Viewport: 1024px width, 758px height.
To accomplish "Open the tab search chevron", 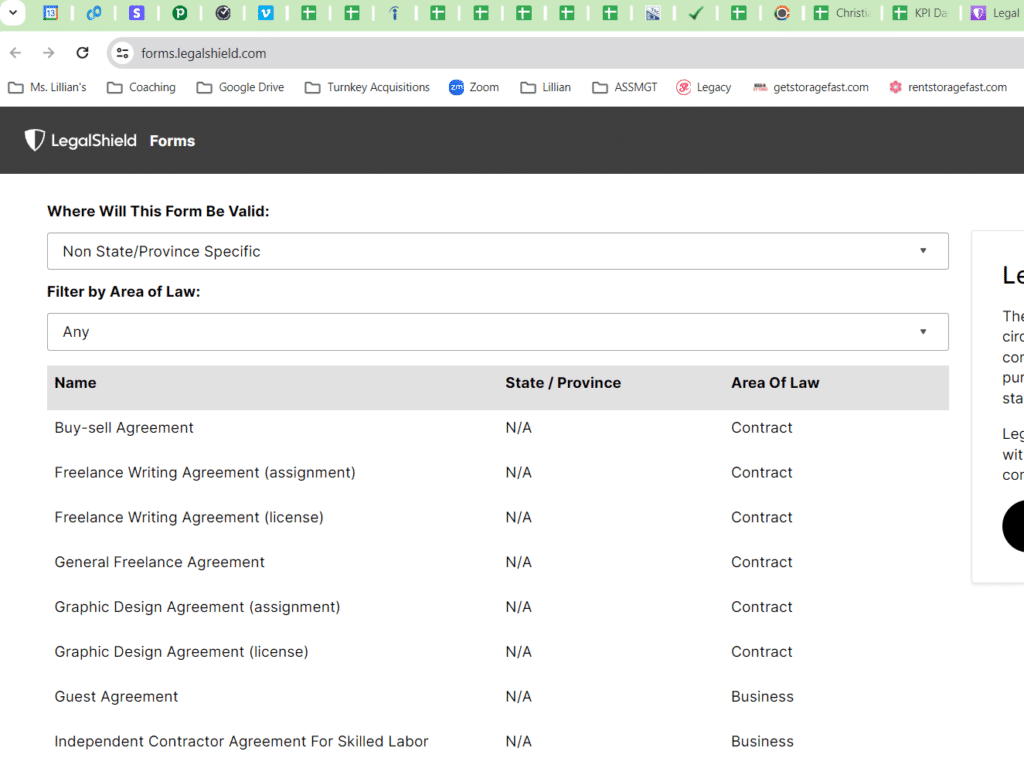I will pyautogui.click(x=14, y=13).
